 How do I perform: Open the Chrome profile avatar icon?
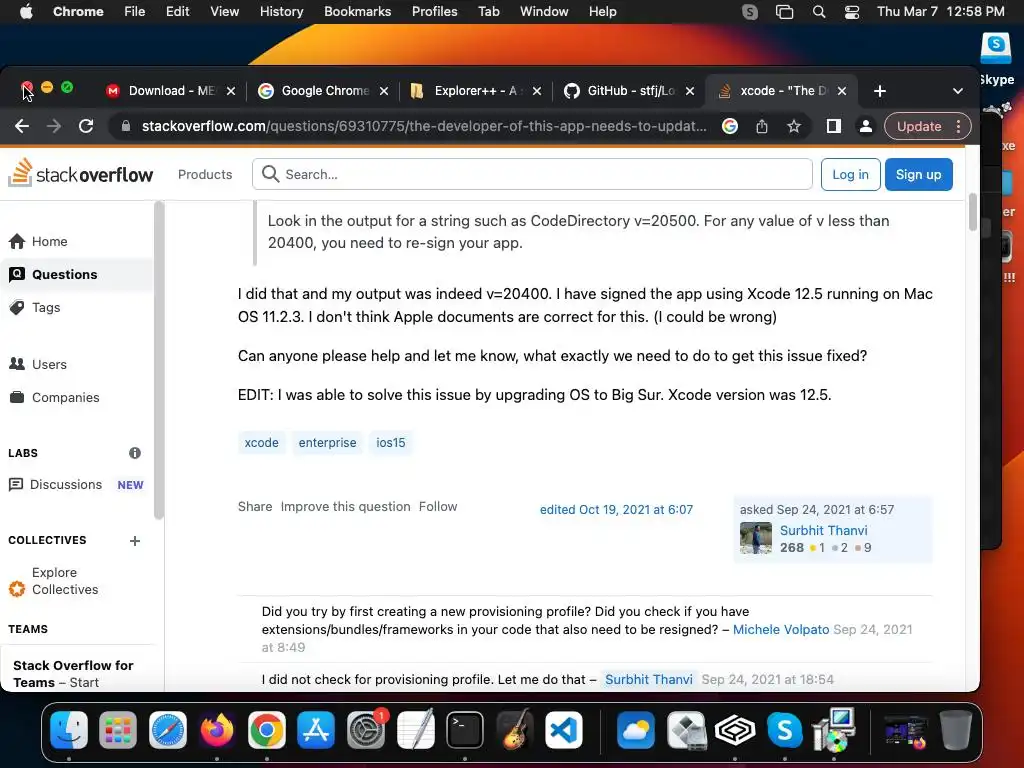[x=865, y=126]
